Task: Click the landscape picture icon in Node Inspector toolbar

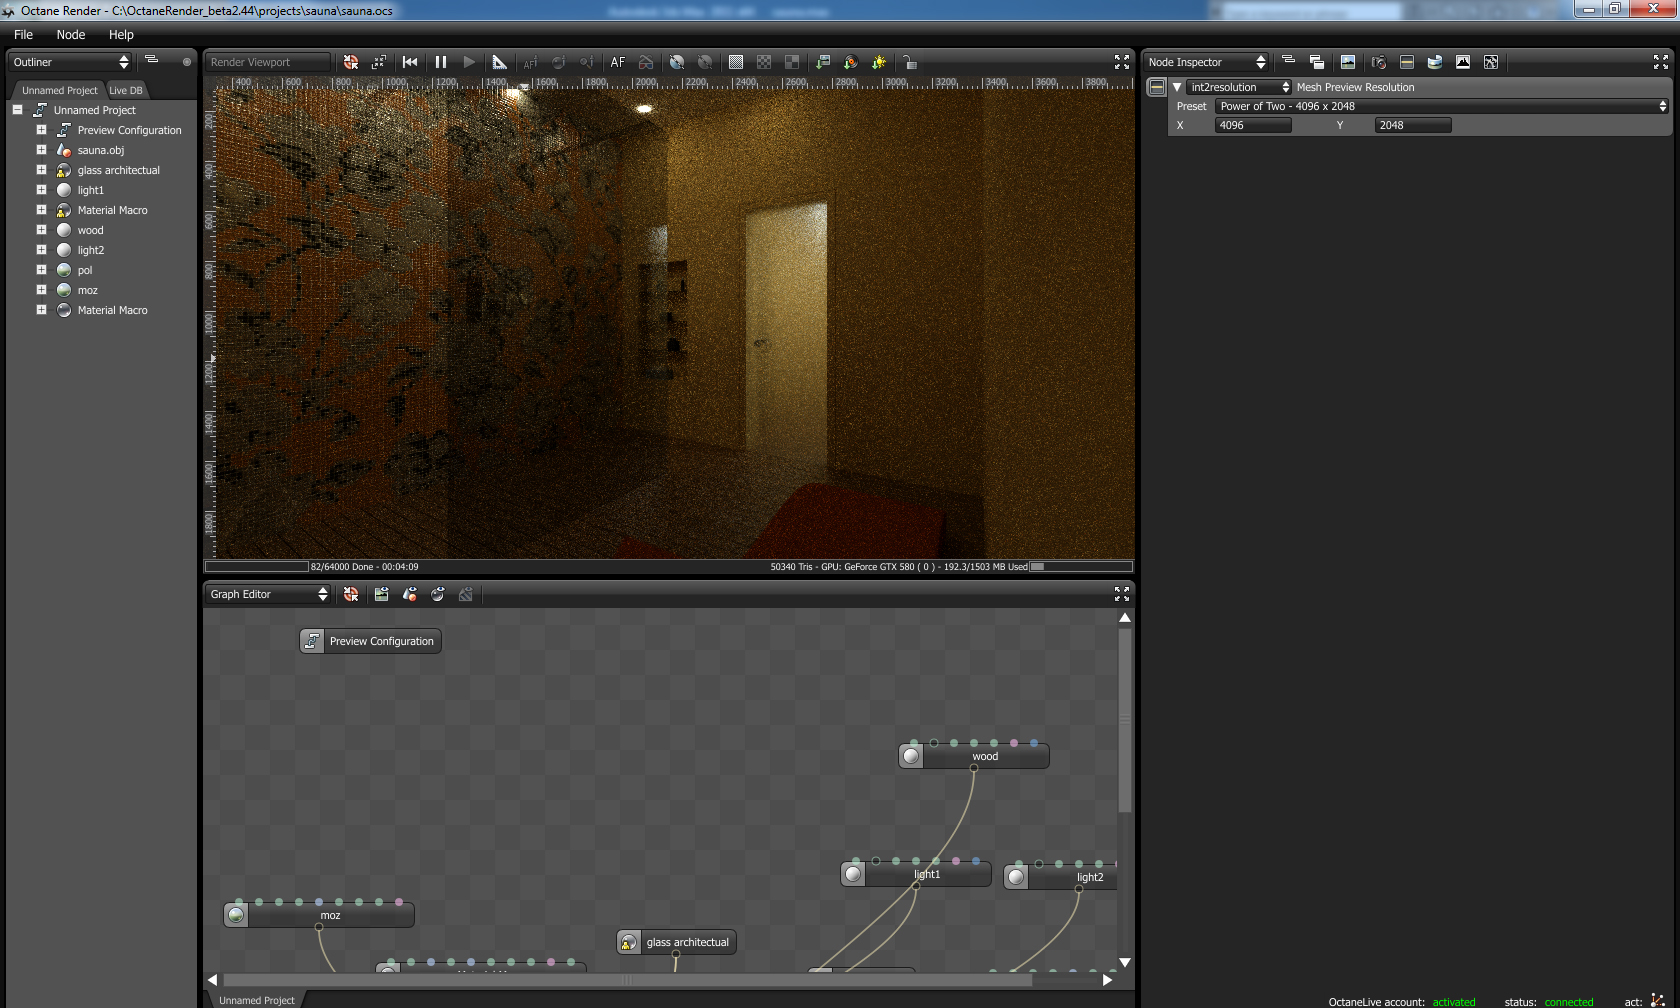Action: 1348,62
